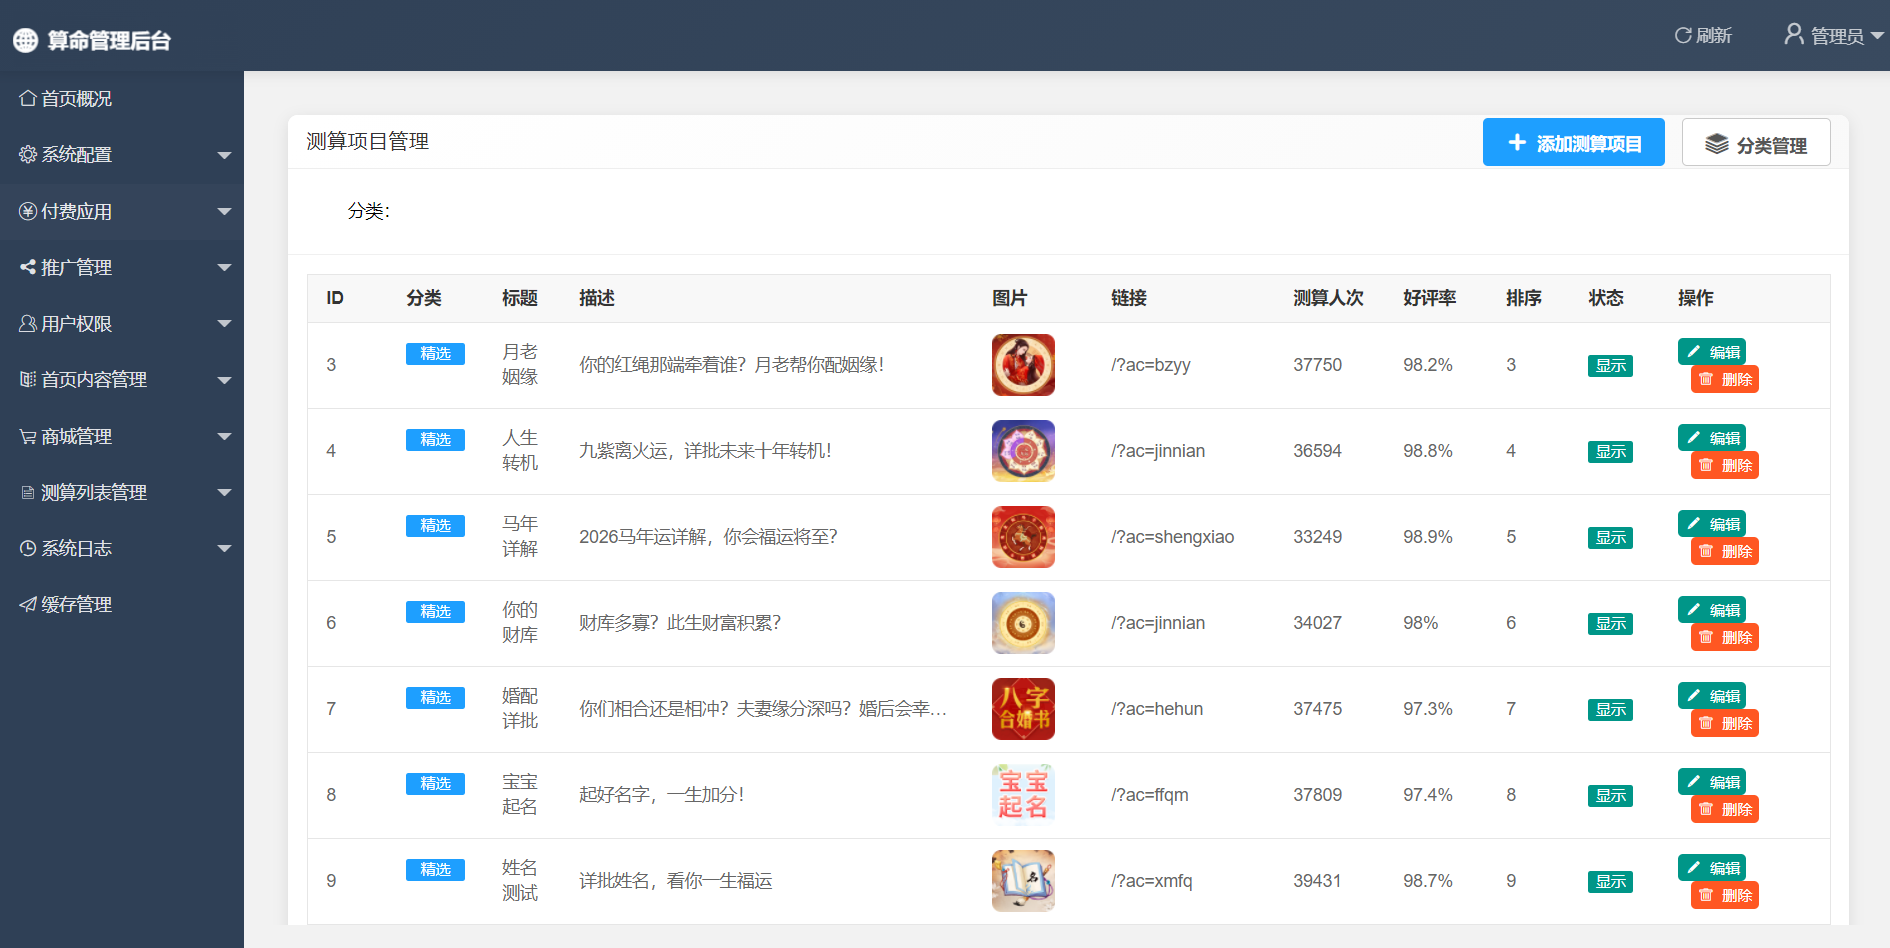Go to 首页概况 in sidebar
Image resolution: width=1890 pixels, height=948 pixels.
76,99
